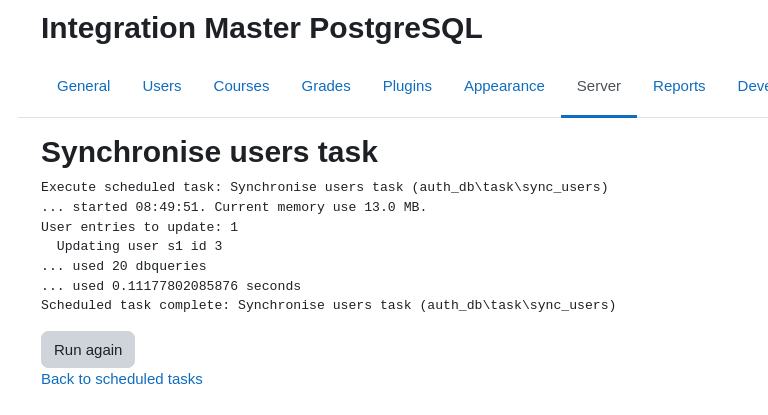
Task: Click the Integration Master PostgreSQL title
Action: [x=262, y=28]
